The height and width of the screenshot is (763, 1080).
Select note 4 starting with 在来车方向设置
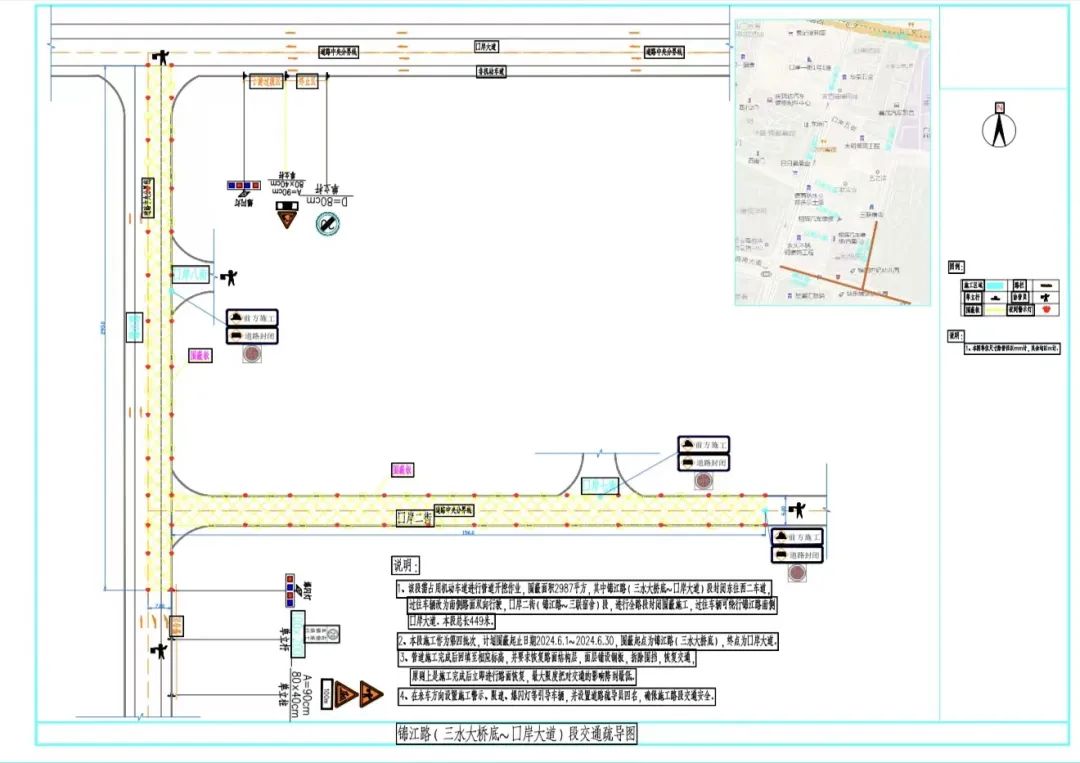(x=557, y=696)
